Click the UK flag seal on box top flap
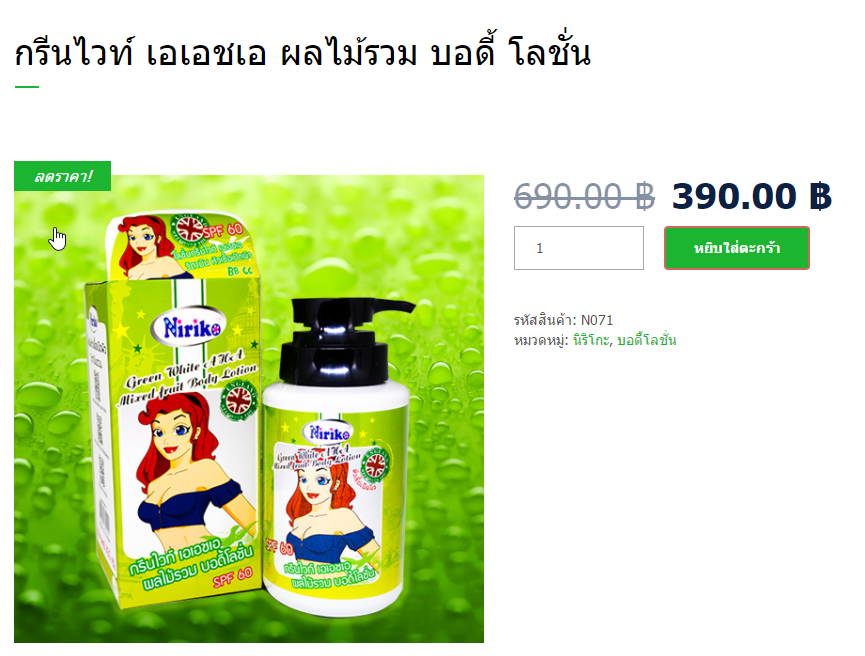Image resolution: width=865 pixels, height=656 pixels. click(x=189, y=228)
